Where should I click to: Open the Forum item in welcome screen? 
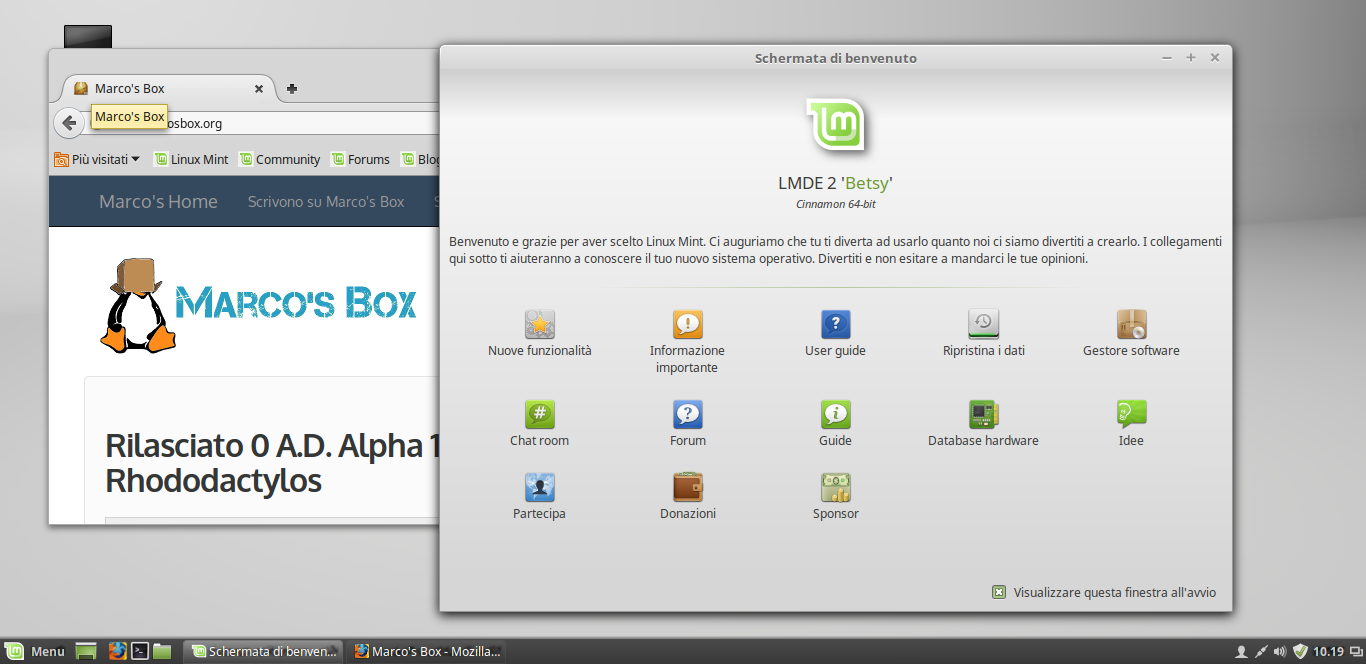click(x=688, y=424)
